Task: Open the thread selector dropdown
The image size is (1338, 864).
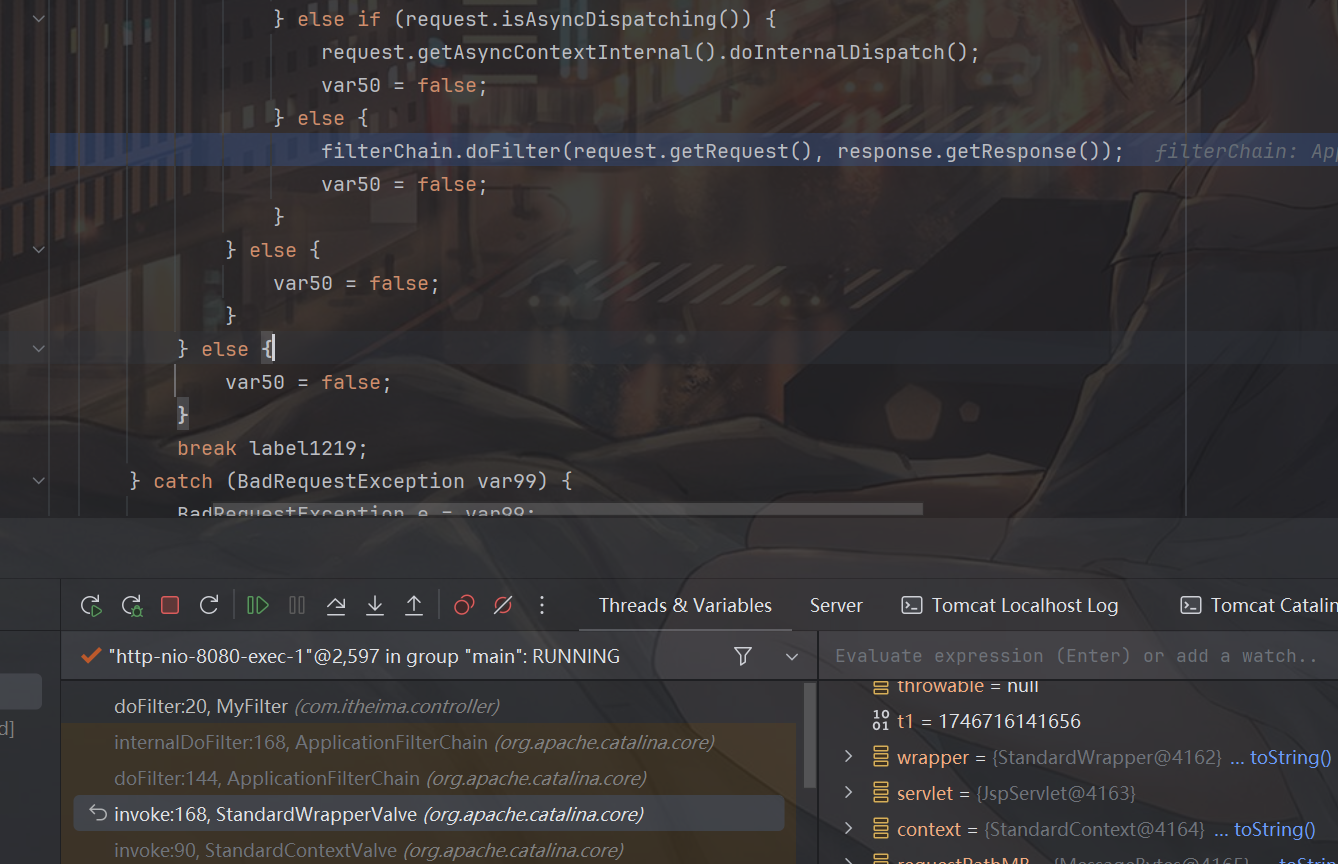Action: [x=792, y=657]
